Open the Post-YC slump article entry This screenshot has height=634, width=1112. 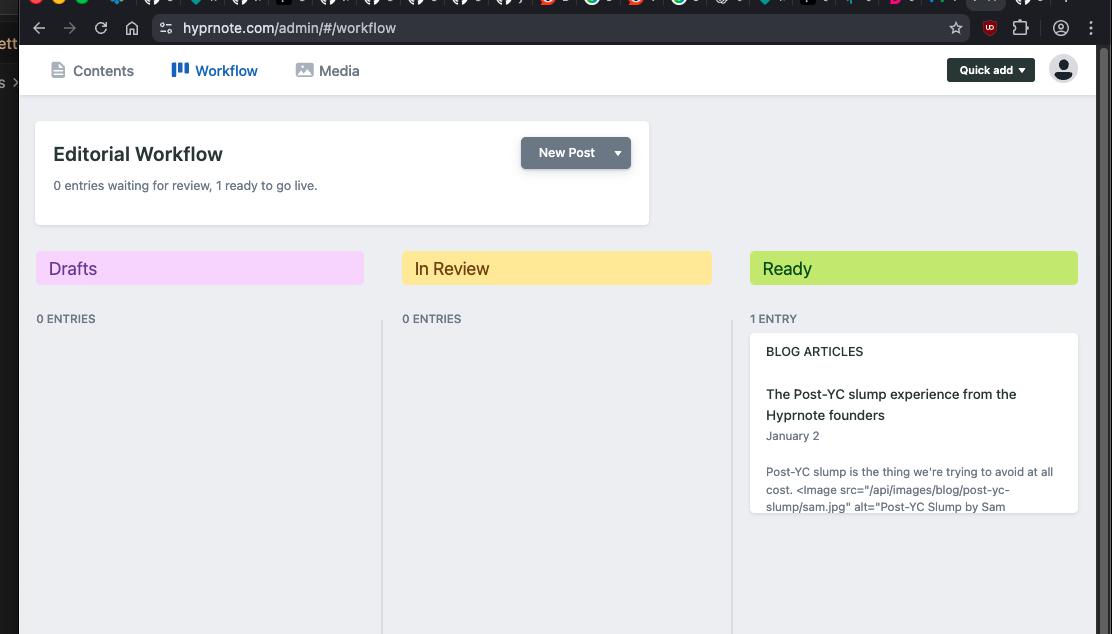pos(891,404)
